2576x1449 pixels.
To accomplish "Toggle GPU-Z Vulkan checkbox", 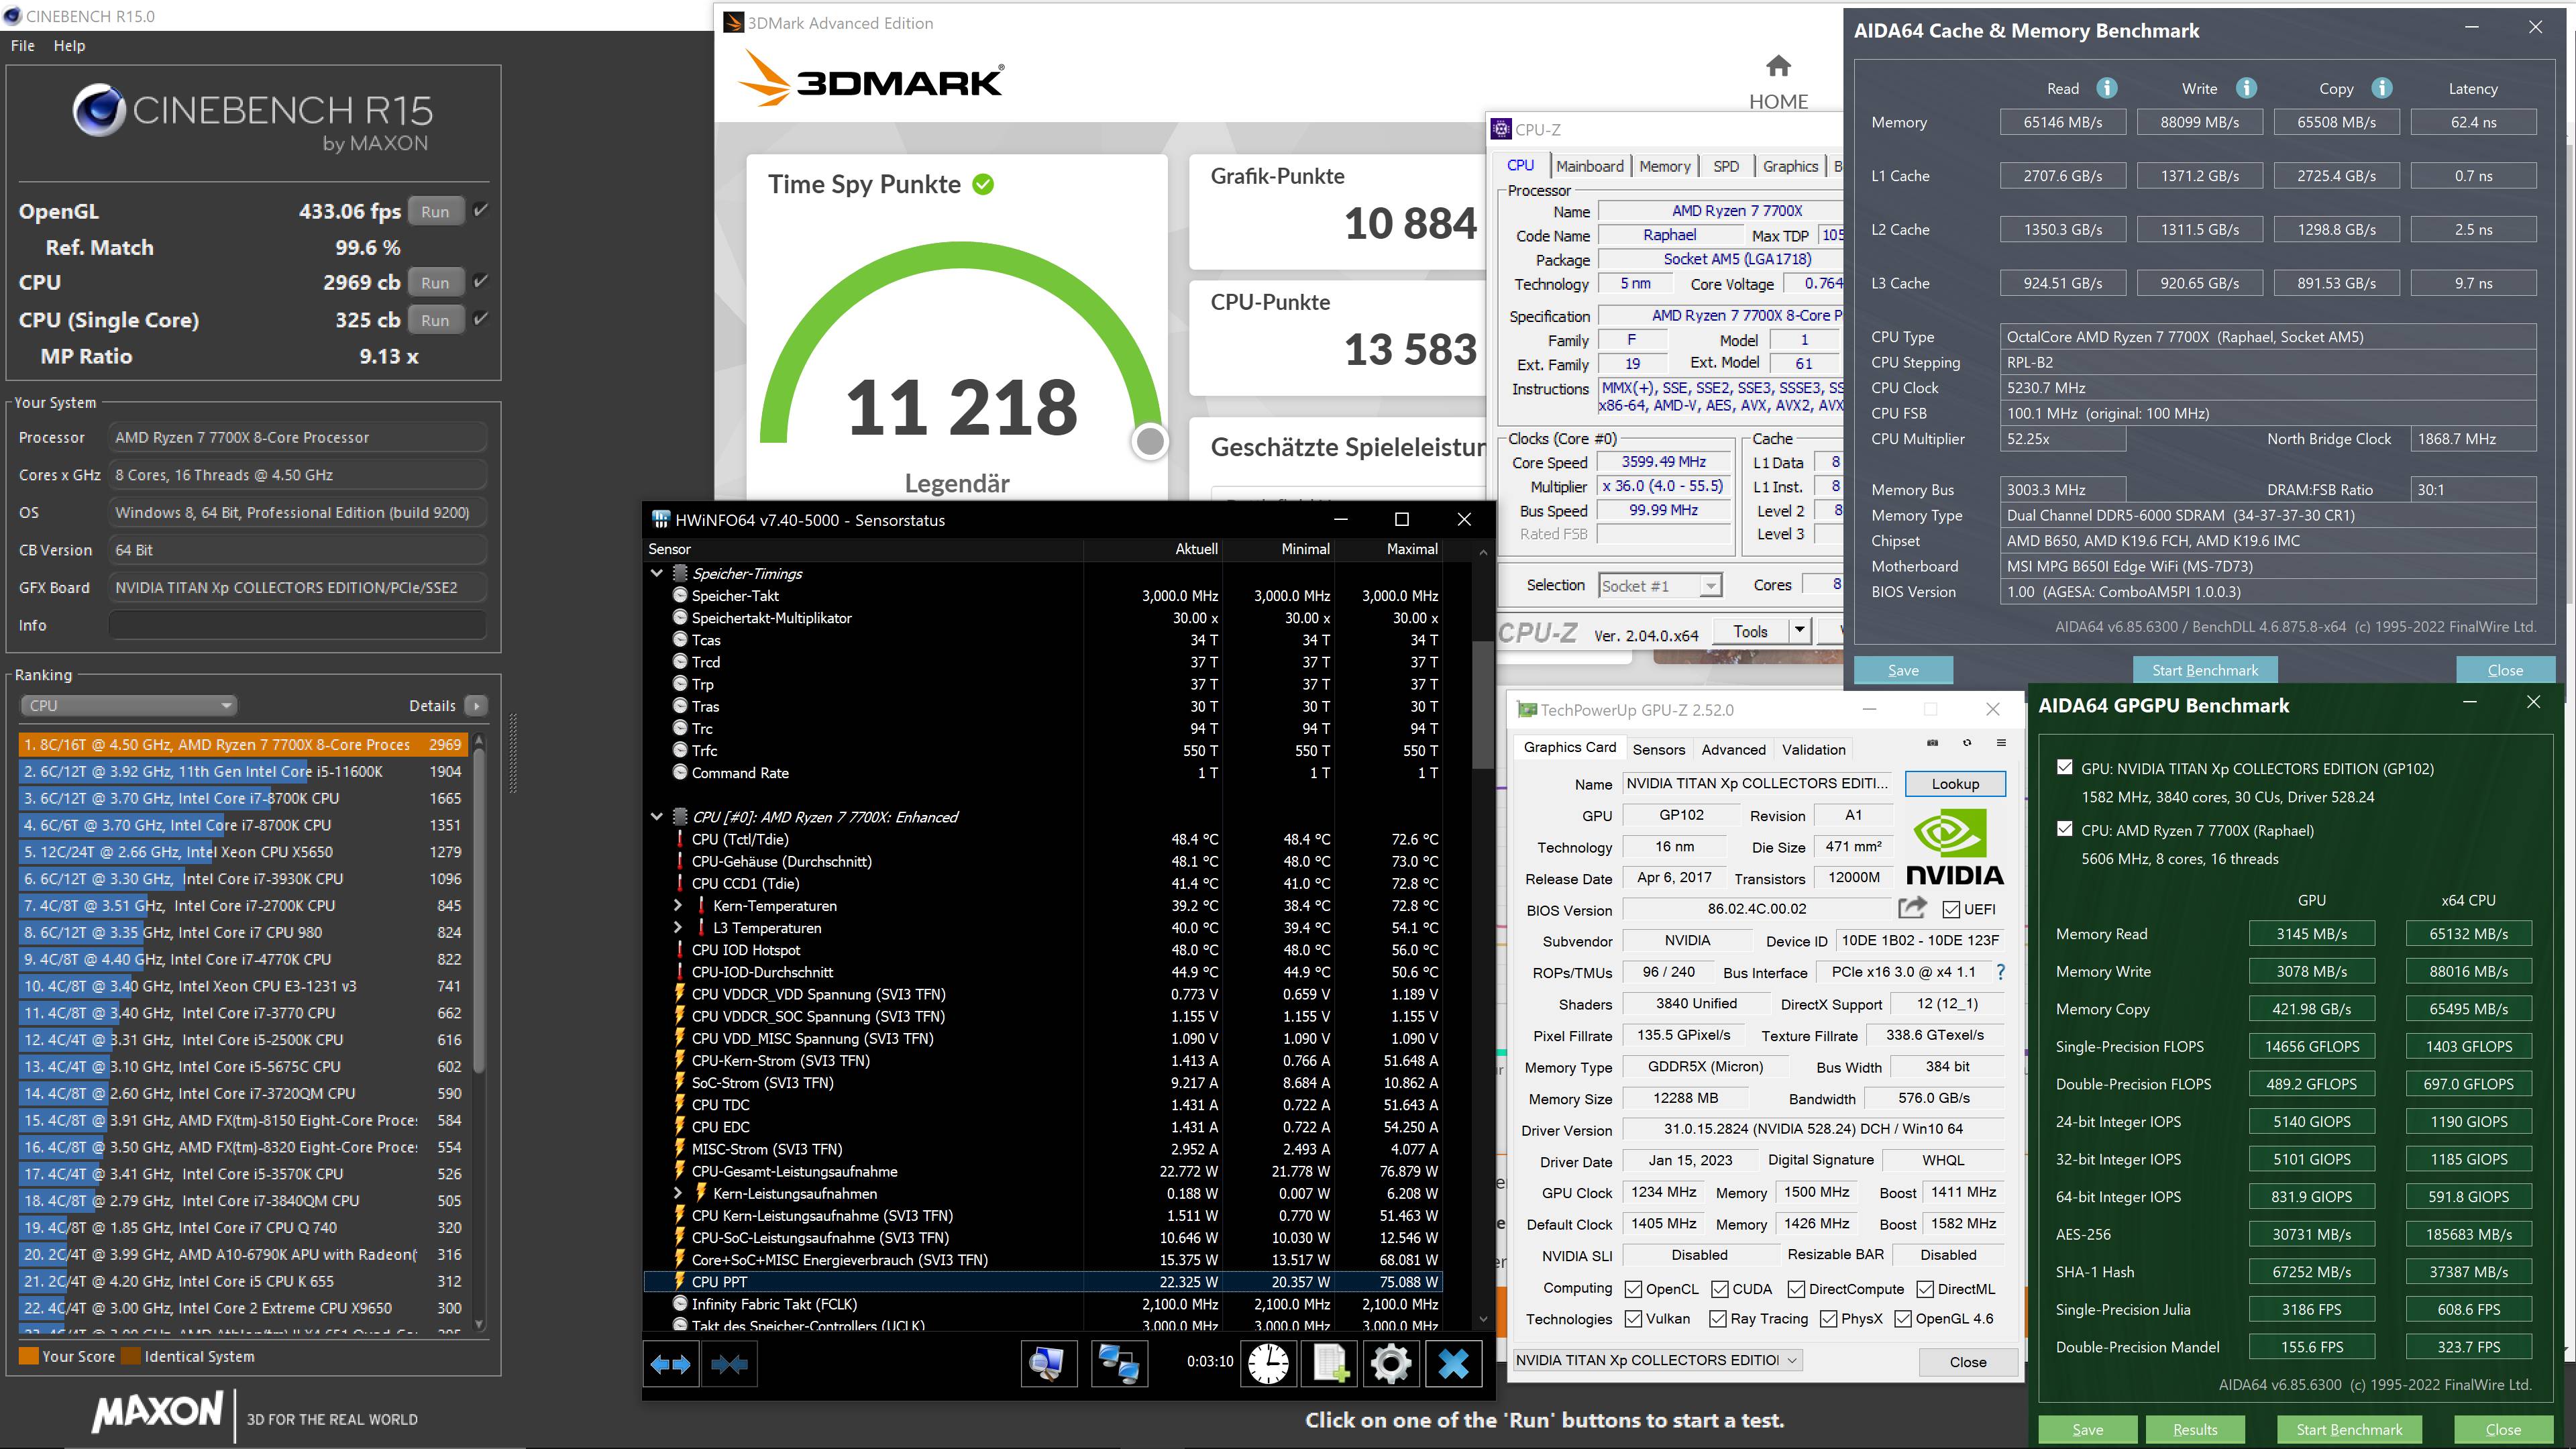I will coord(1633,1319).
